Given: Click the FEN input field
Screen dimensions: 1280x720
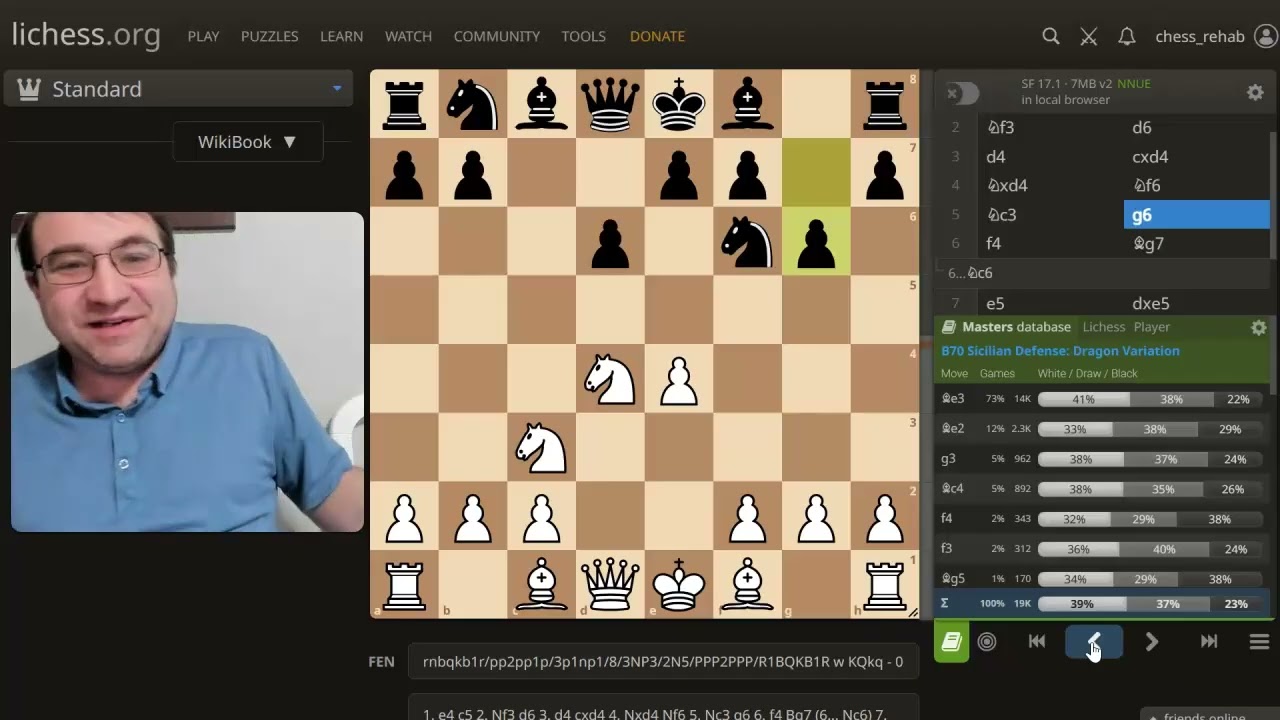Looking at the screenshot, I should (663, 661).
